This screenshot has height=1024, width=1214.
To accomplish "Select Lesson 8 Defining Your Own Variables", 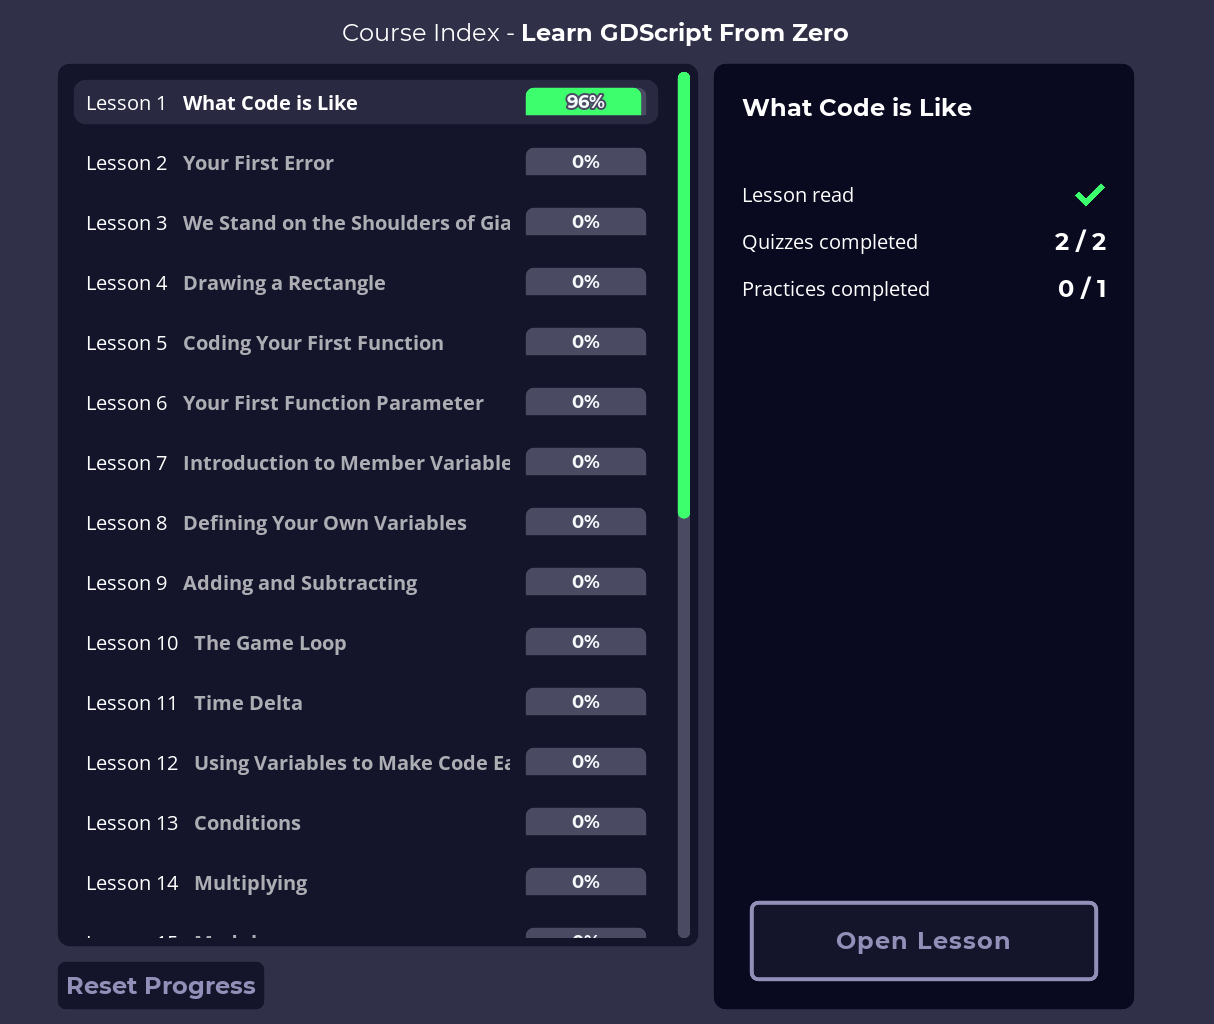I will [366, 522].
